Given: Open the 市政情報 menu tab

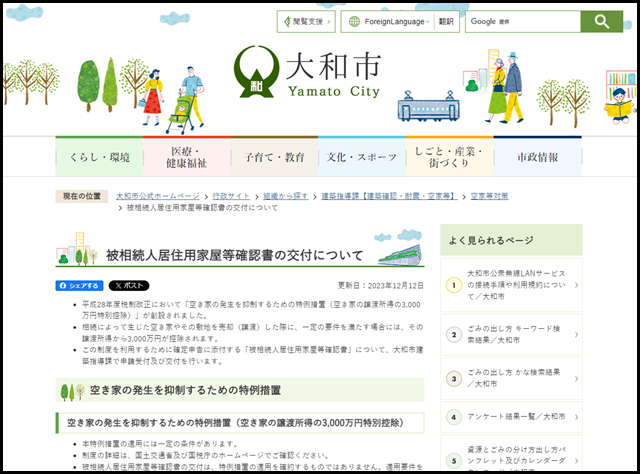Looking at the screenshot, I should [538, 157].
